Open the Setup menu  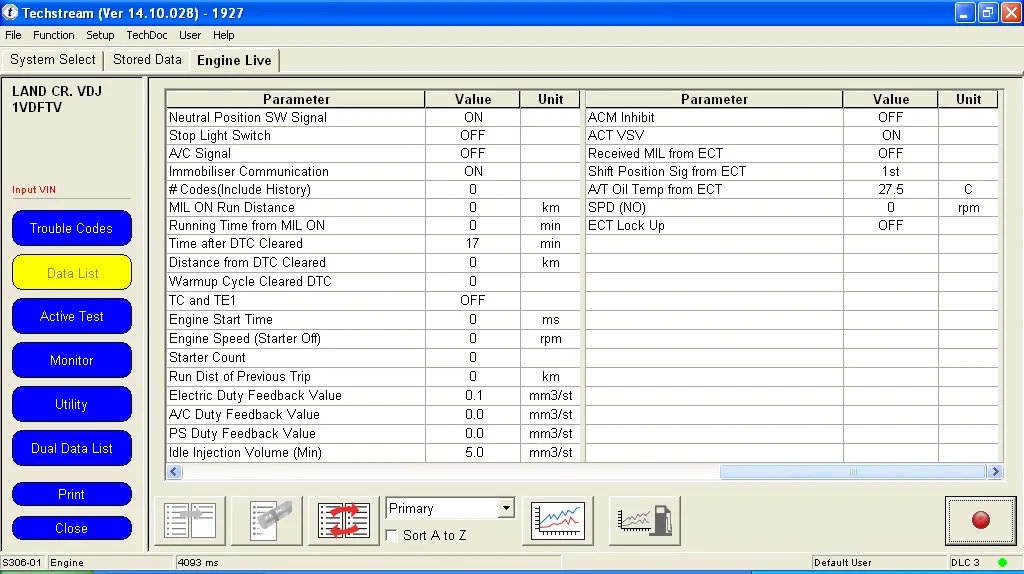tap(100, 35)
